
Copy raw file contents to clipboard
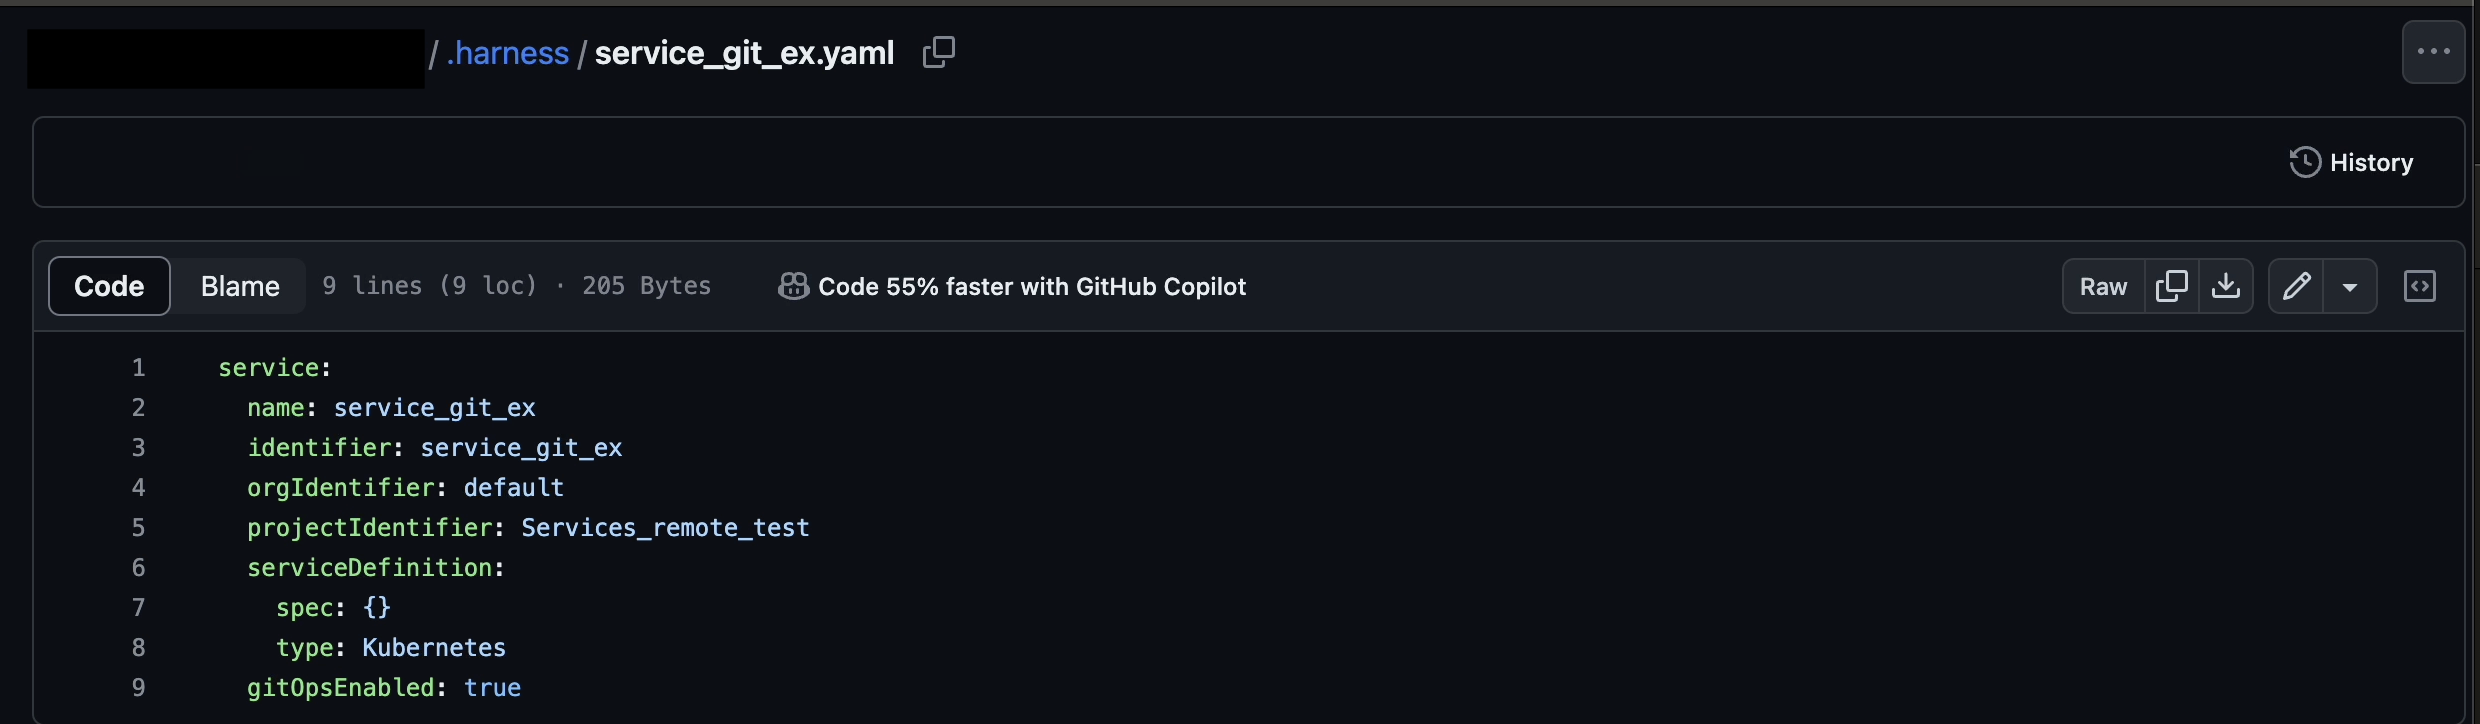click(x=2172, y=286)
